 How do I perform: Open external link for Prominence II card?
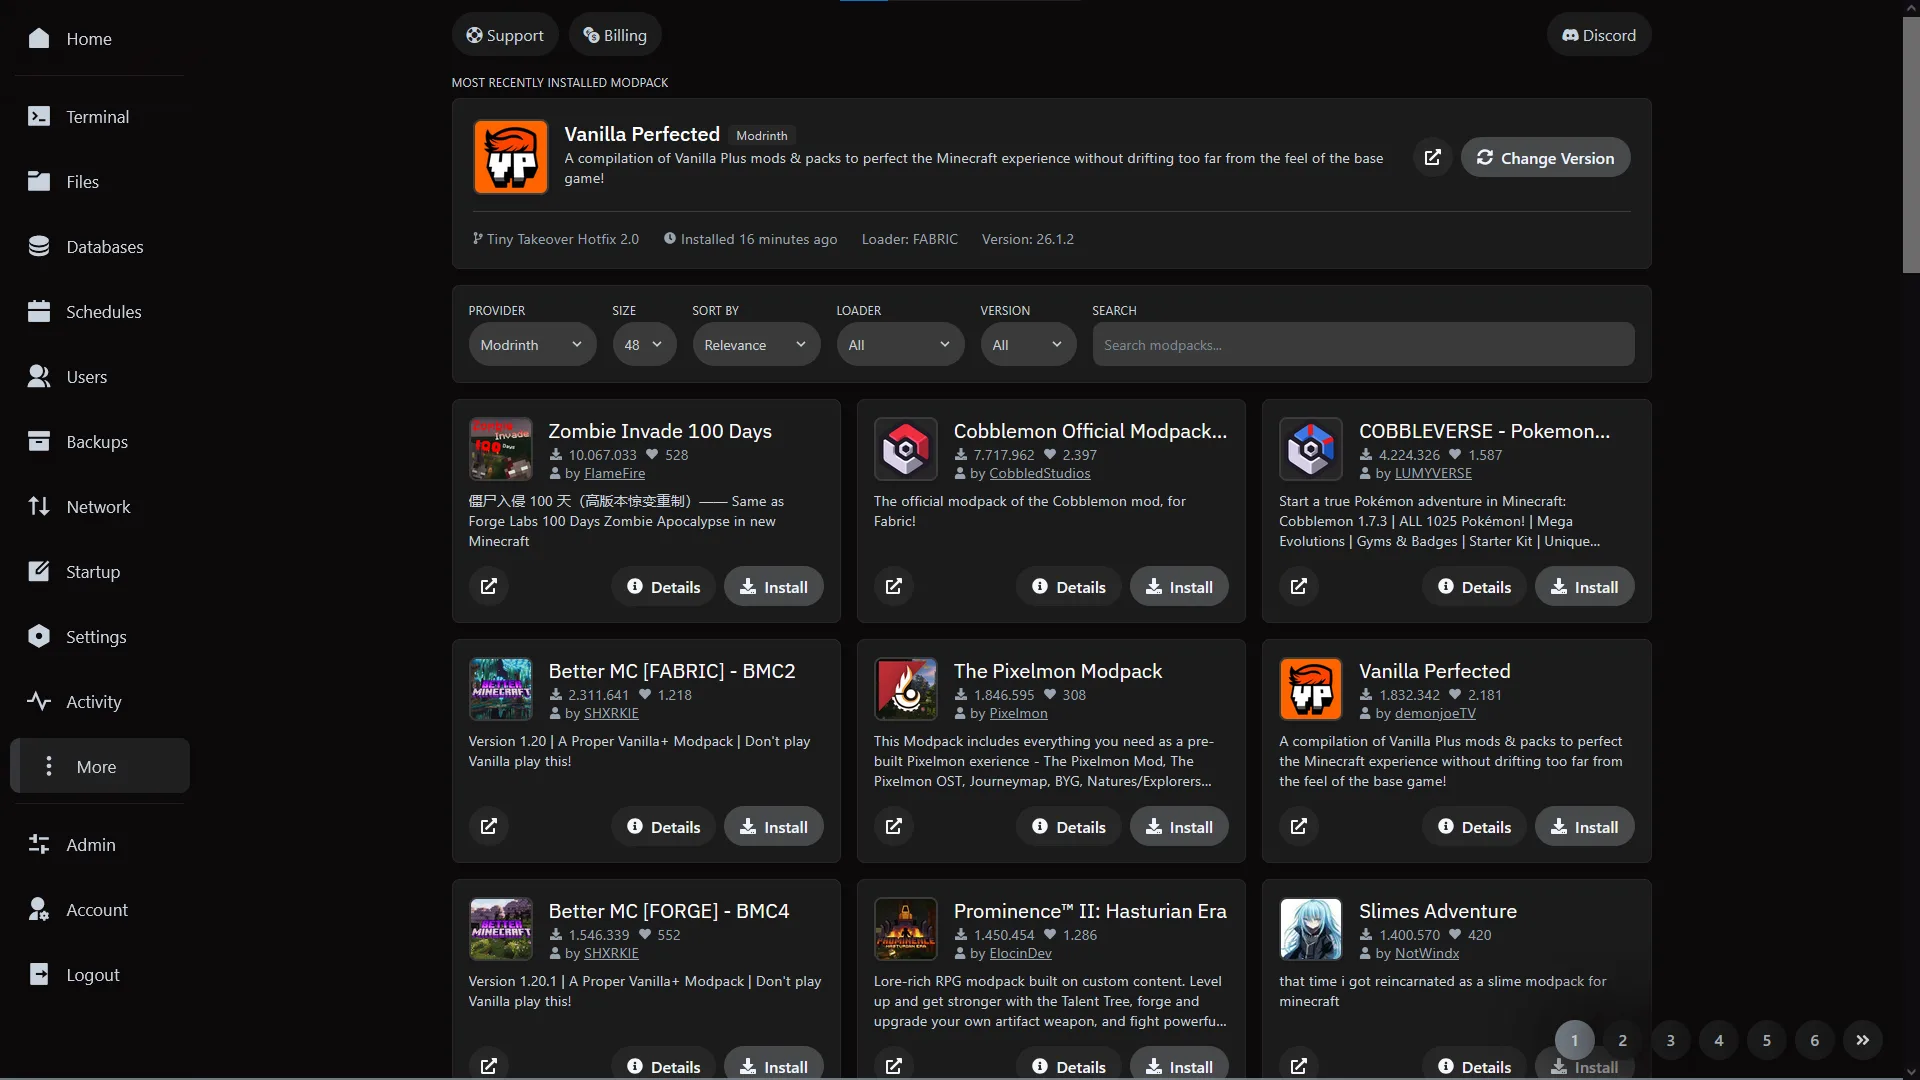tap(894, 1066)
